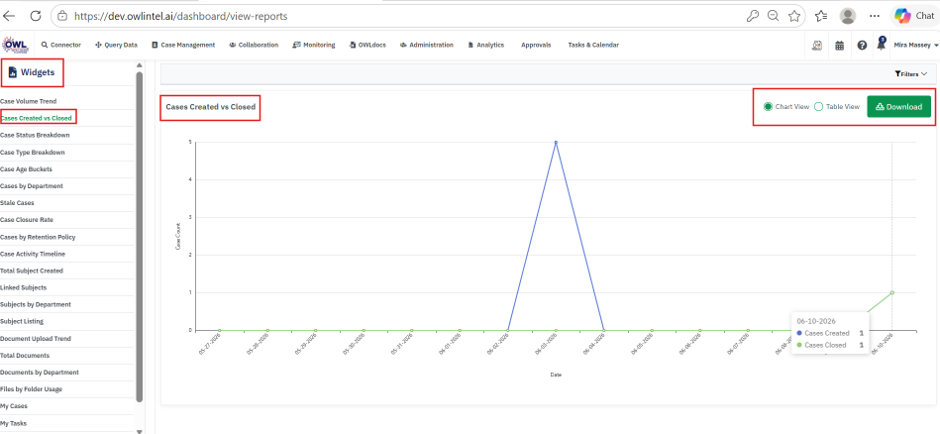Open the Case Status Breakdown widget
Image resolution: width=940 pixels, height=434 pixels.
35,135
